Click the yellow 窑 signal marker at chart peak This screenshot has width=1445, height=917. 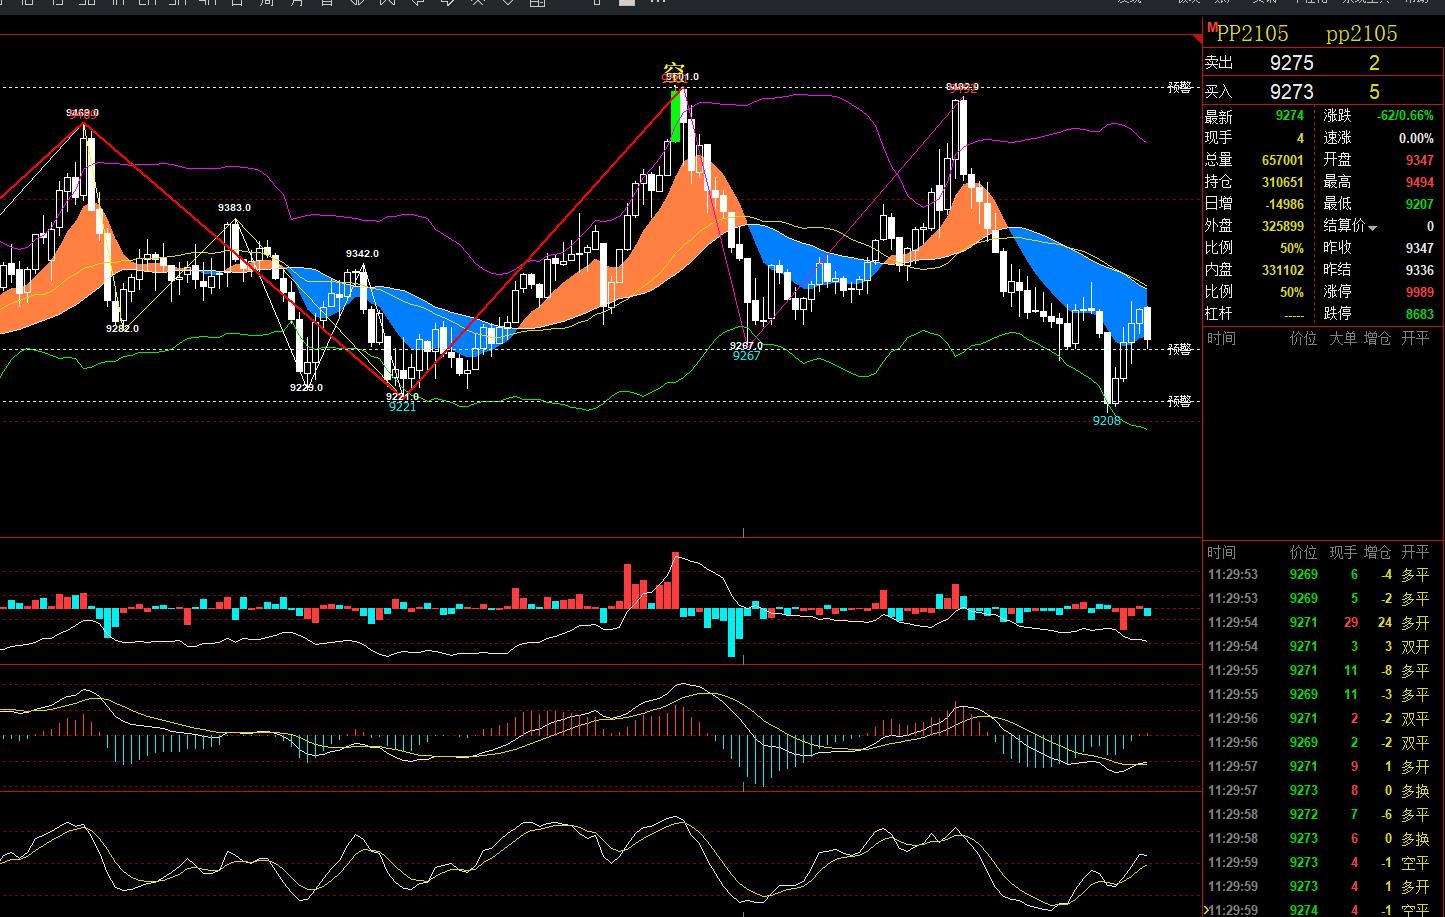(673, 71)
